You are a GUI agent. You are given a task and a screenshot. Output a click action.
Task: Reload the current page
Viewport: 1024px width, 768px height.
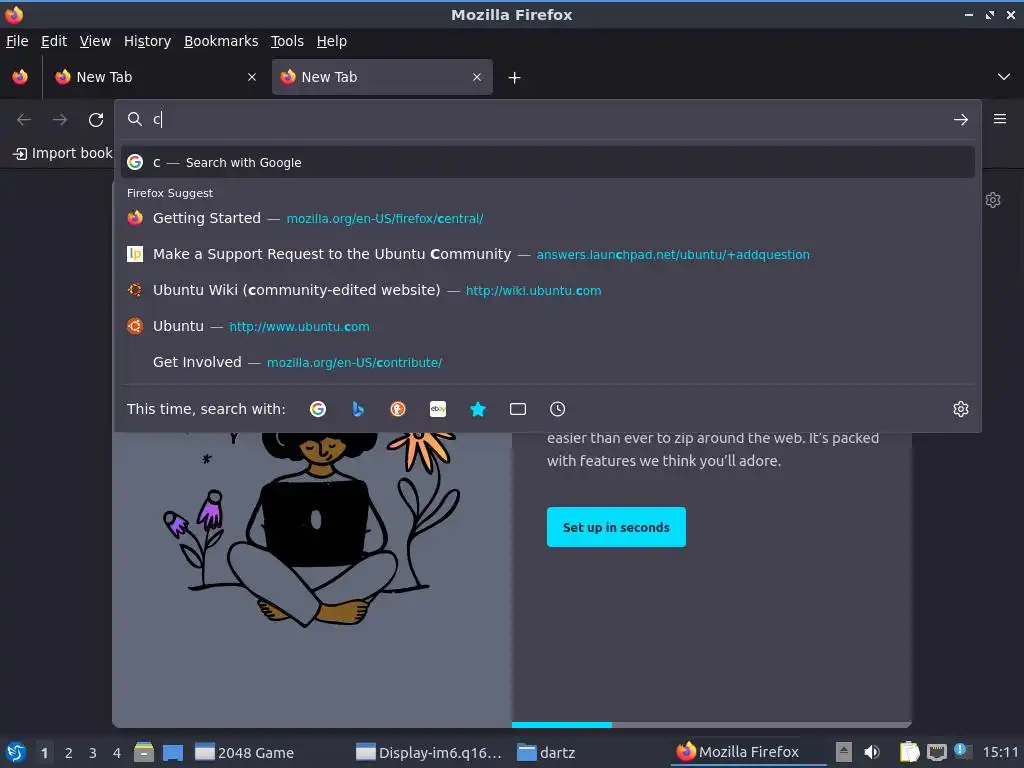coord(96,120)
